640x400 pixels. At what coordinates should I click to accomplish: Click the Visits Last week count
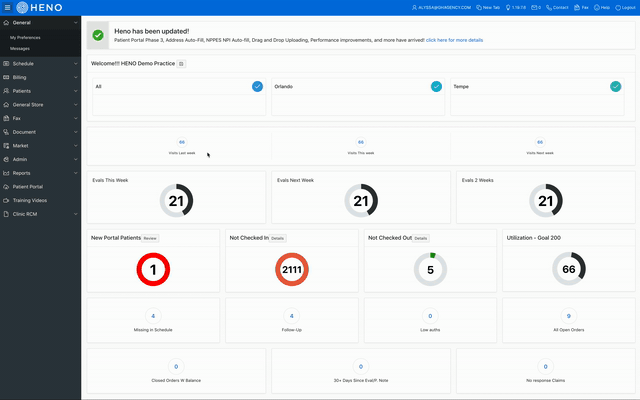[182, 142]
